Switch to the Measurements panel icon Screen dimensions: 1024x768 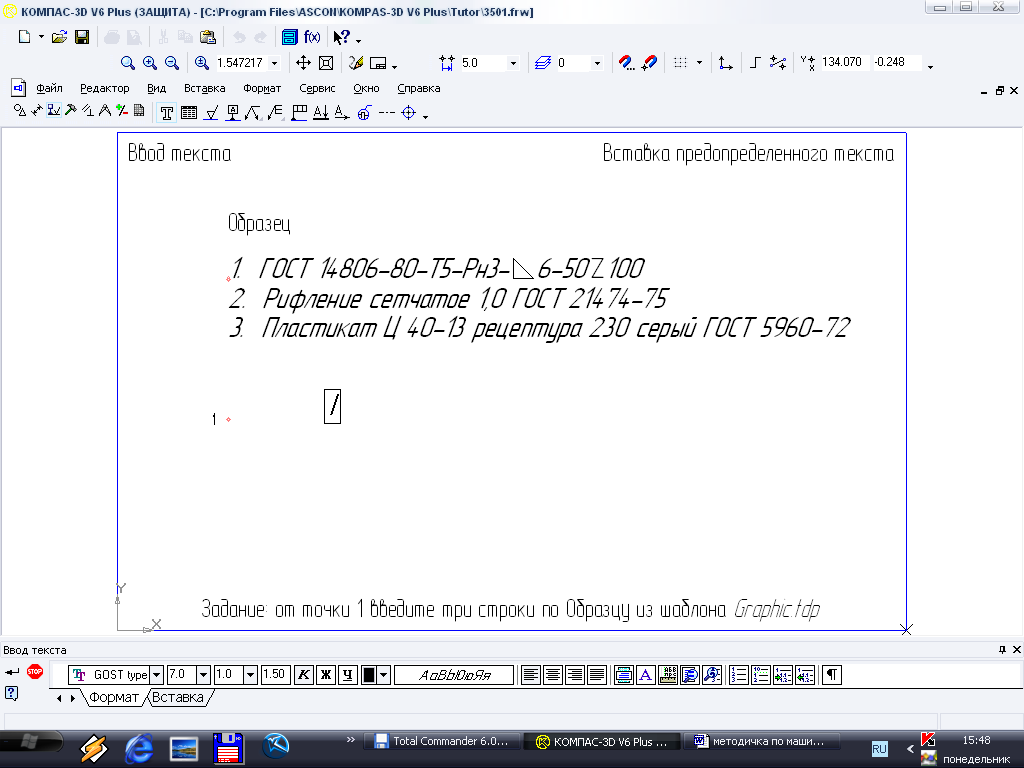click(x=104, y=110)
